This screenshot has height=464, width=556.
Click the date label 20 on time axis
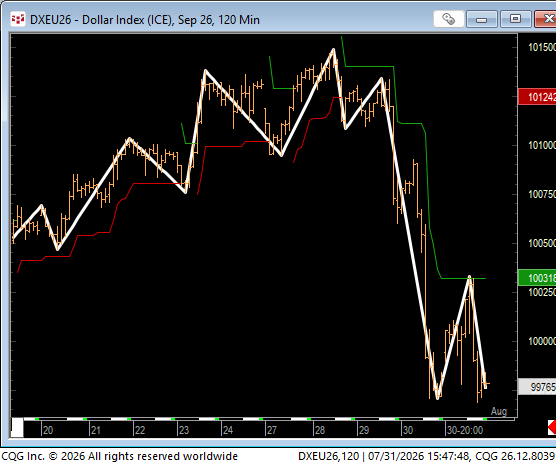[48, 430]
